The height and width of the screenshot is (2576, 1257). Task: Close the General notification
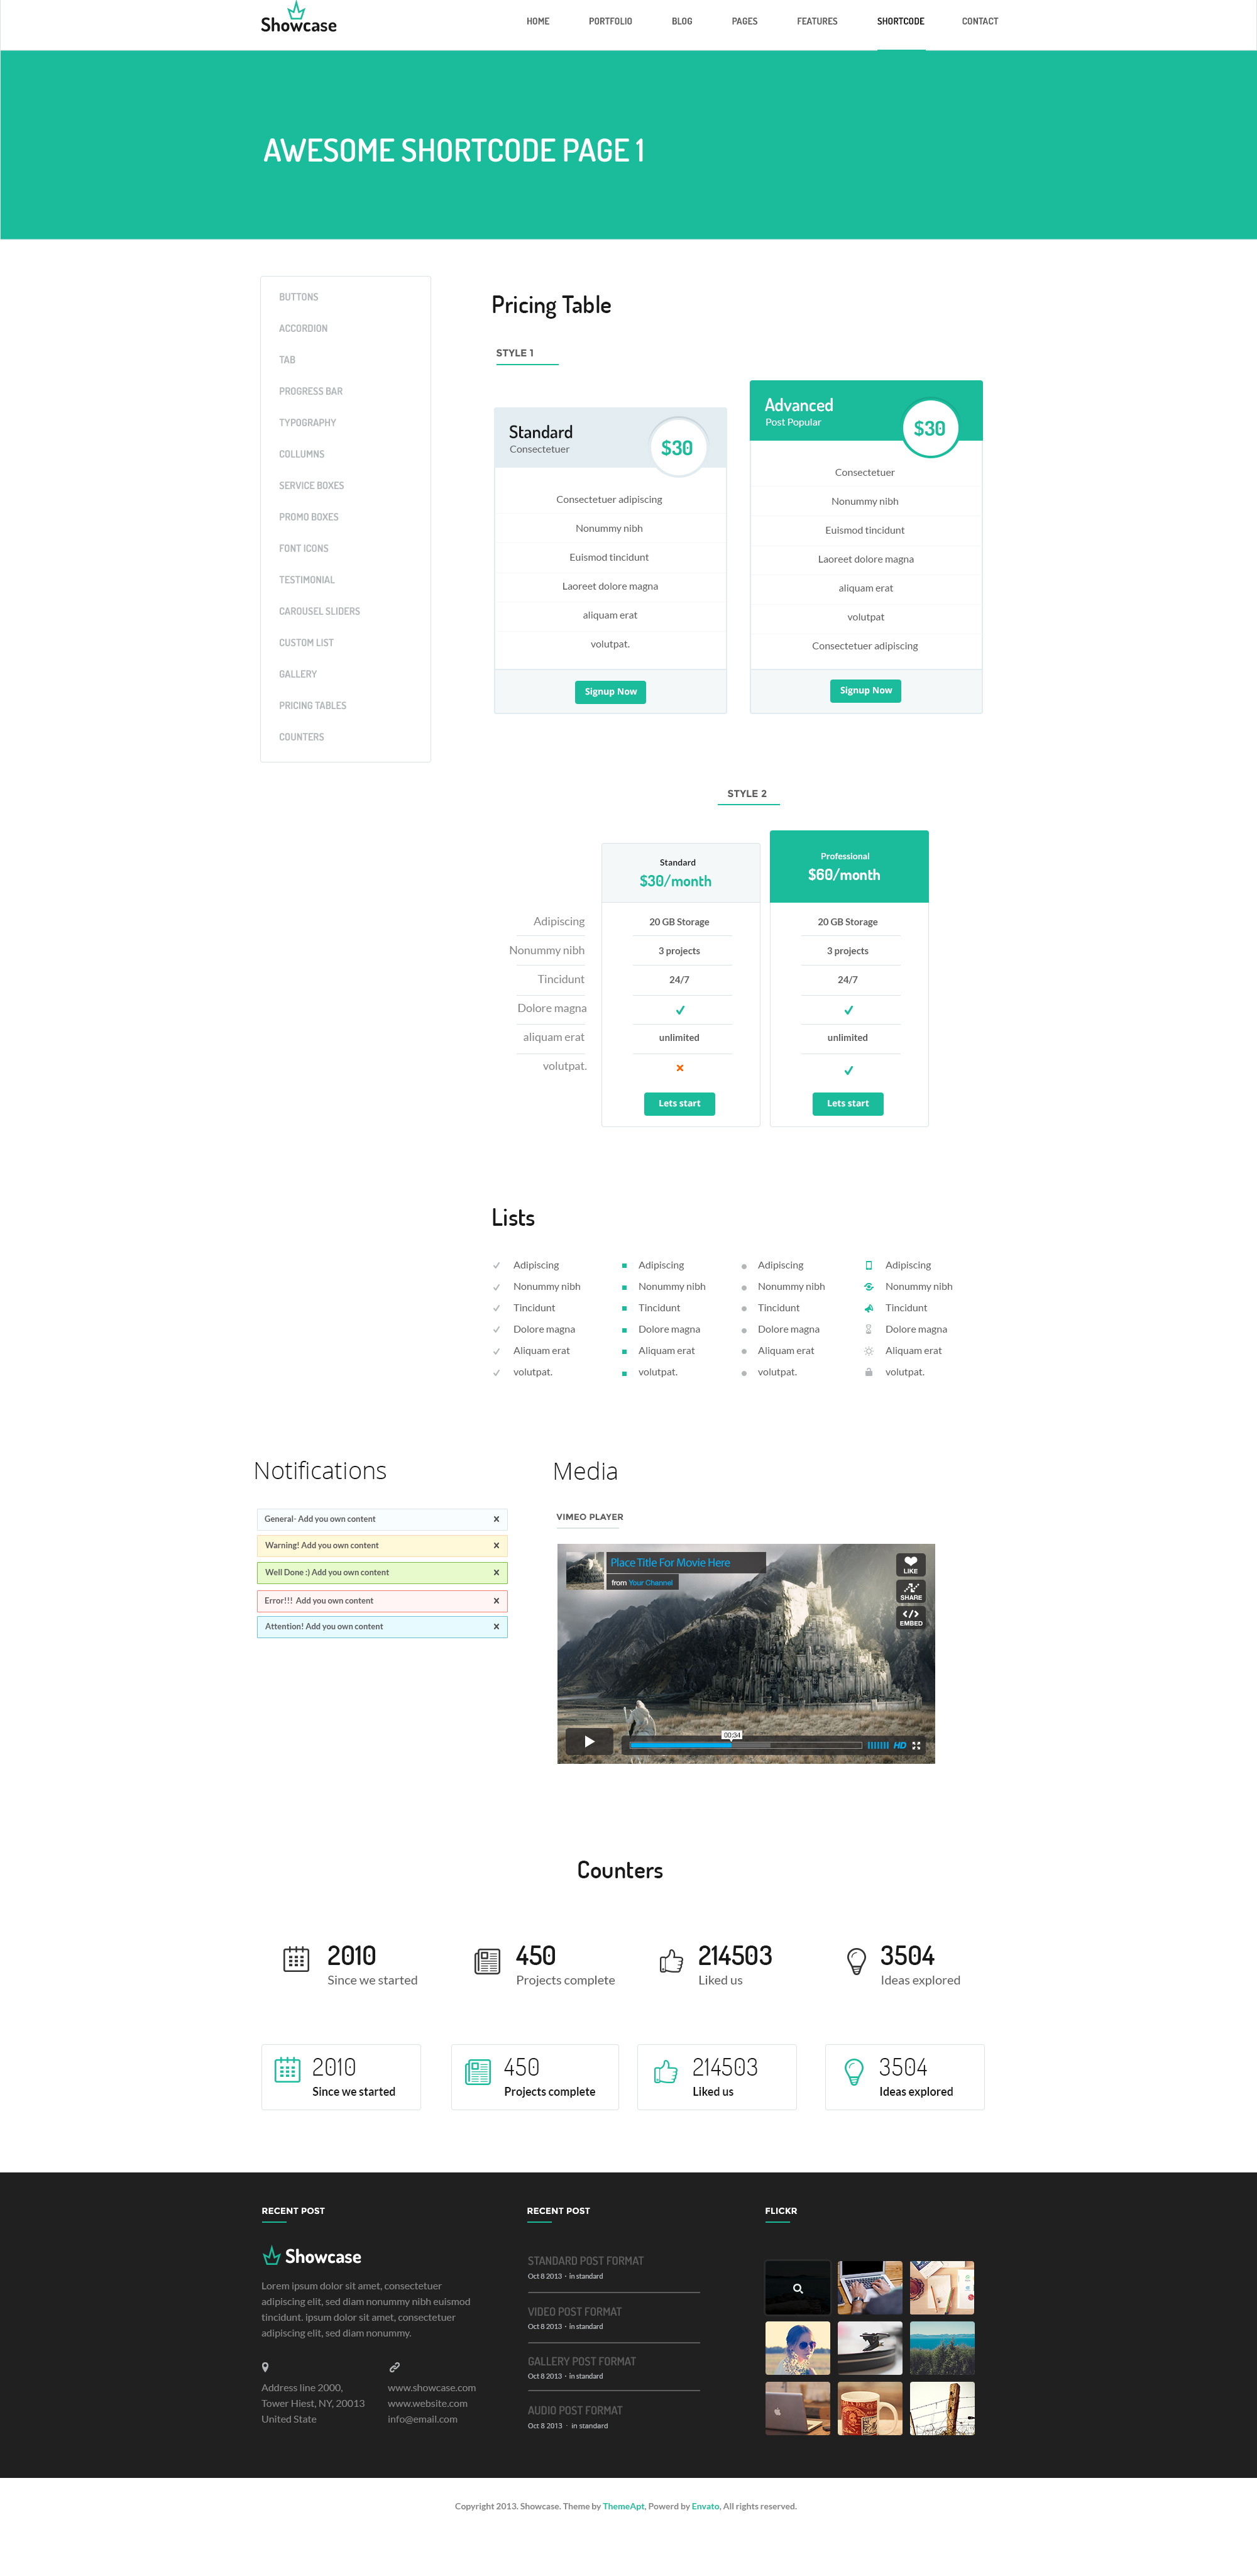point(496,1519)
